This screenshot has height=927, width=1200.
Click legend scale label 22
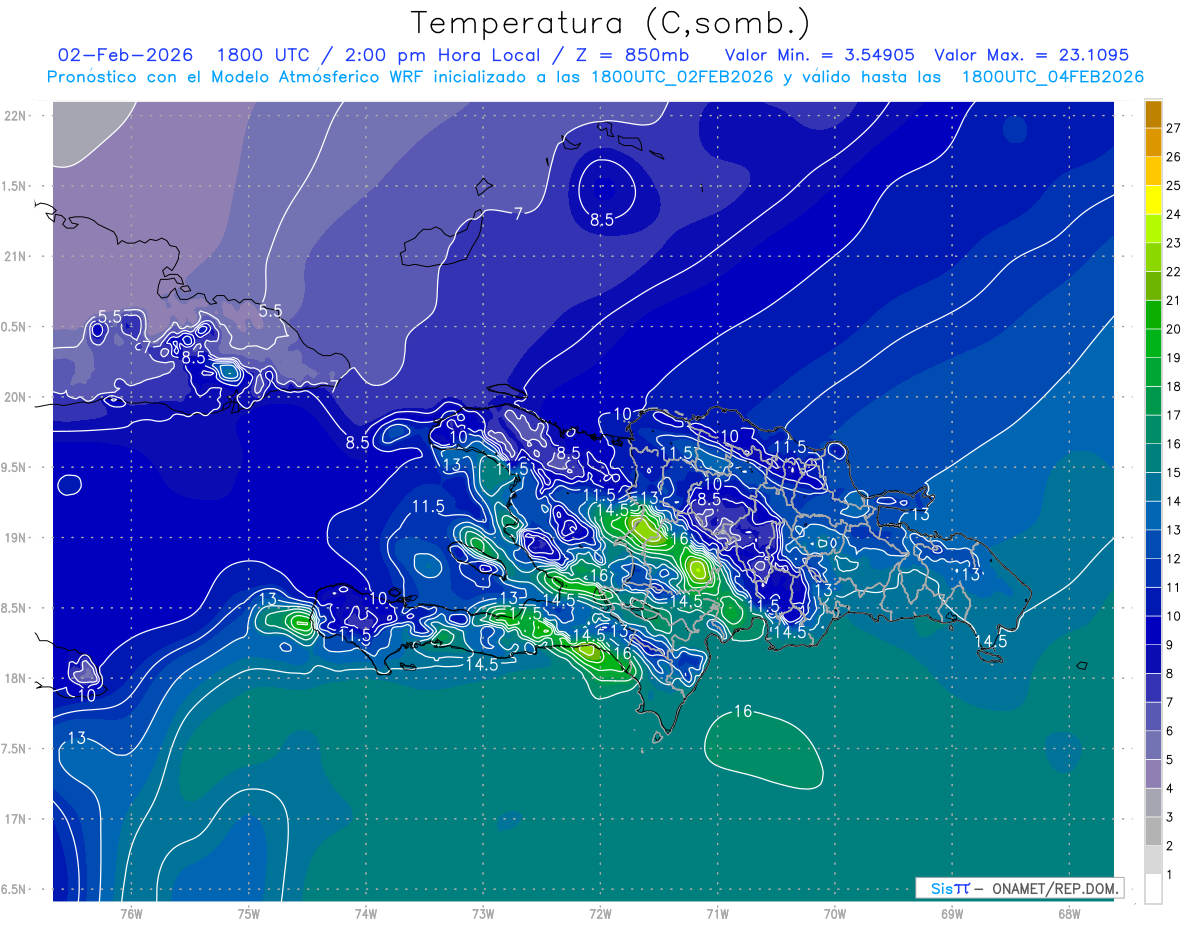pos(1173,272)
